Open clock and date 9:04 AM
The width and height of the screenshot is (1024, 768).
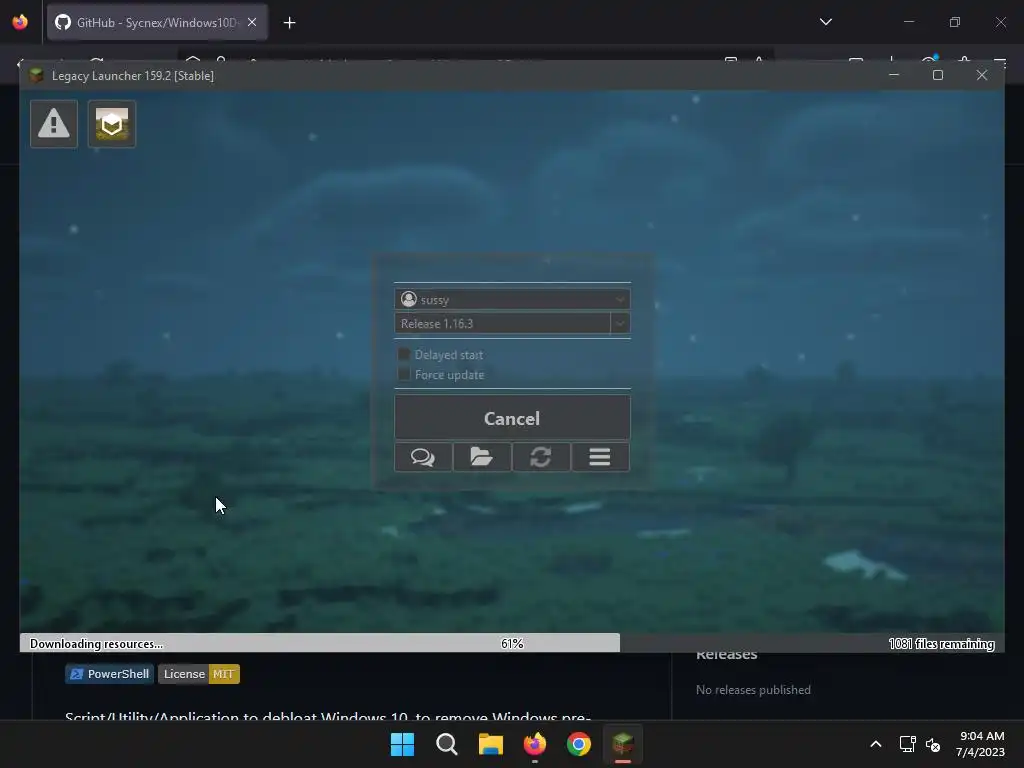980,744
